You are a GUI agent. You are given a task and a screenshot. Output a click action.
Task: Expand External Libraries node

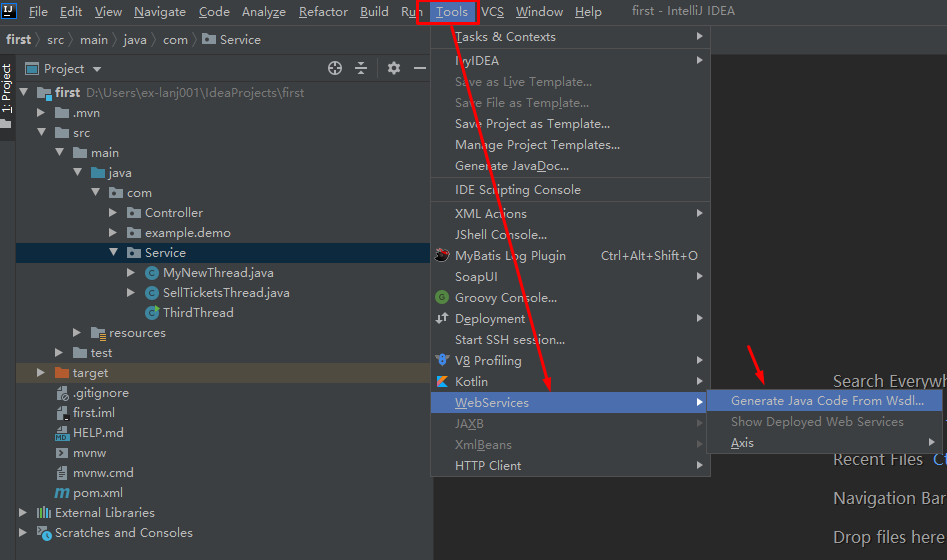pos(23,513)
